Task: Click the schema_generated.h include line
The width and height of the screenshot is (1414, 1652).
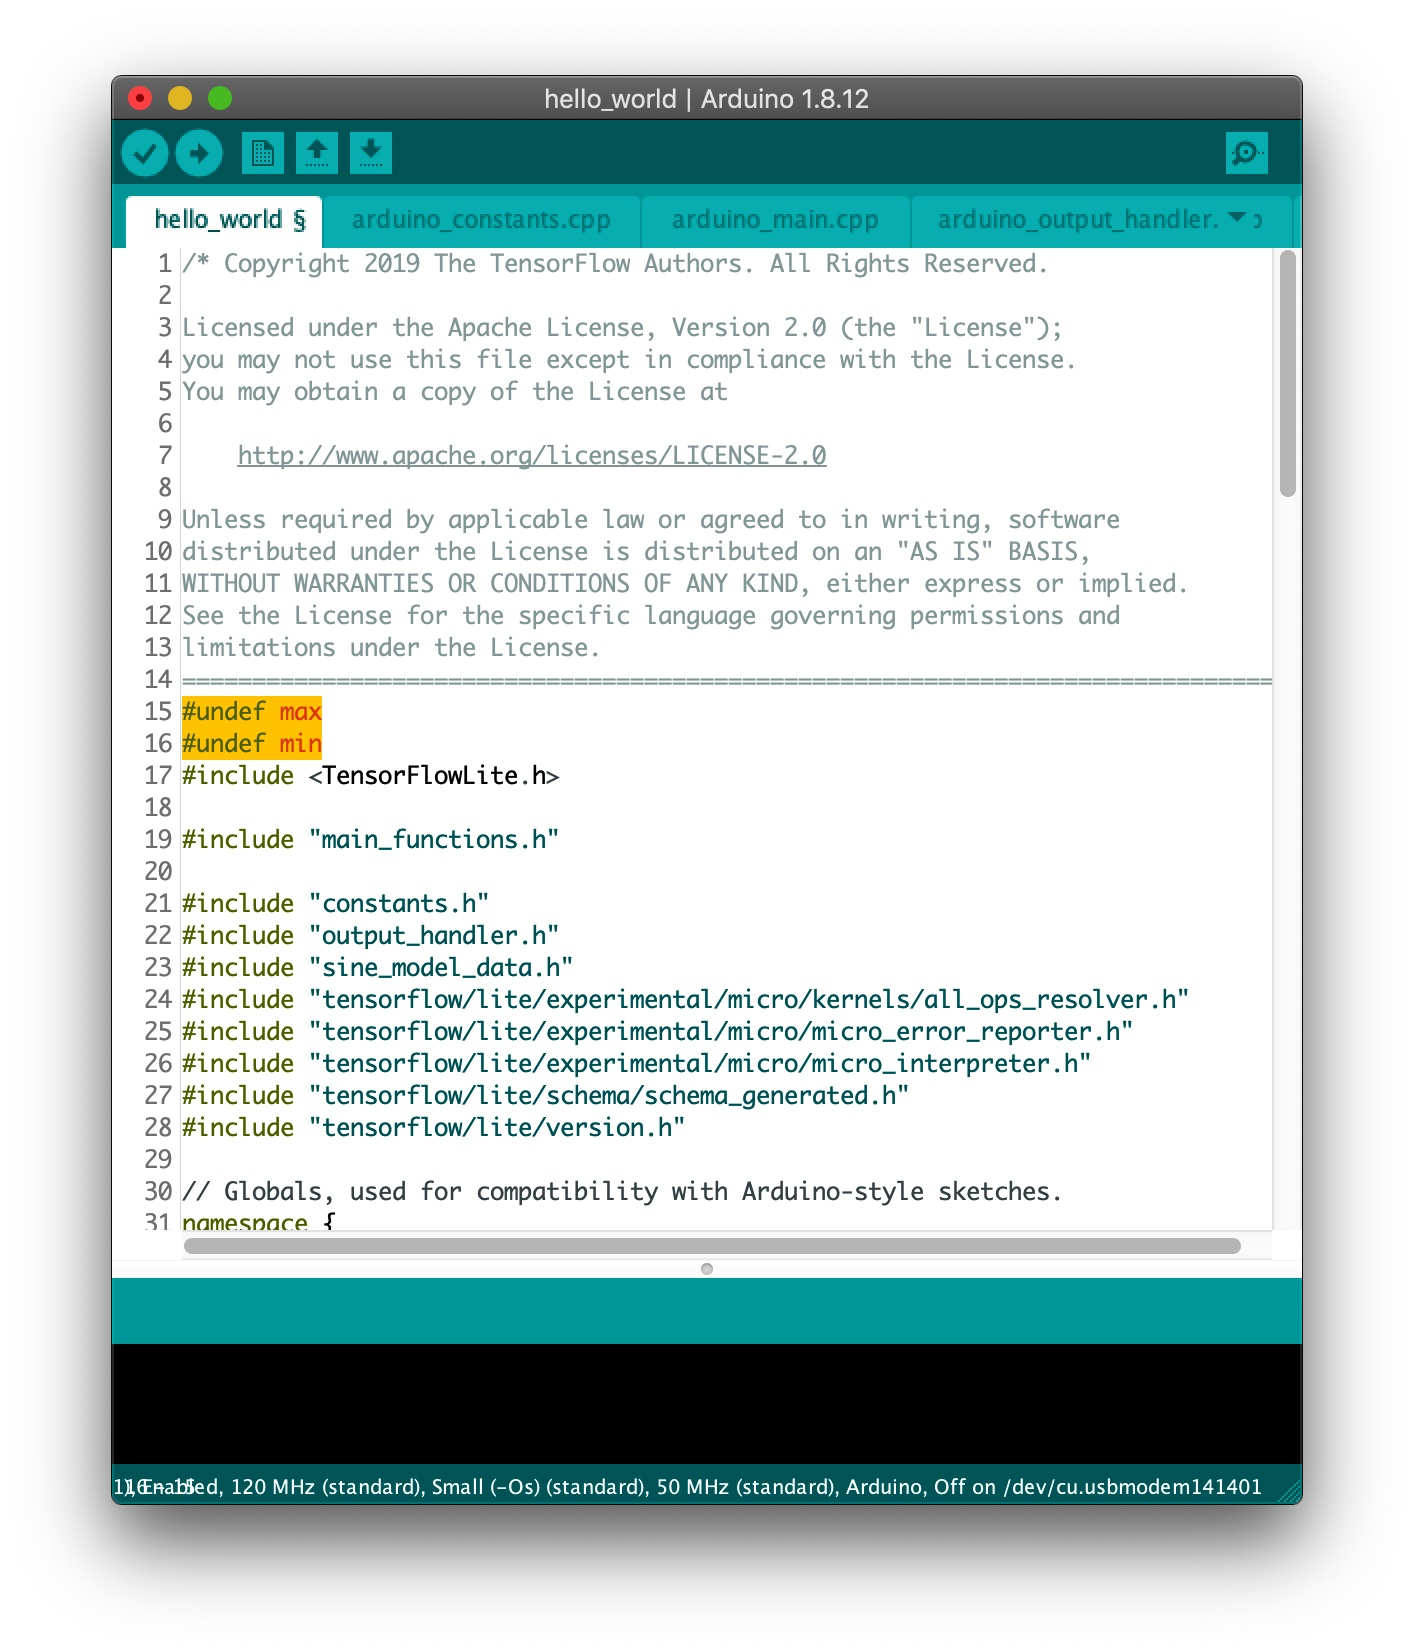Action: (546, 1096)
